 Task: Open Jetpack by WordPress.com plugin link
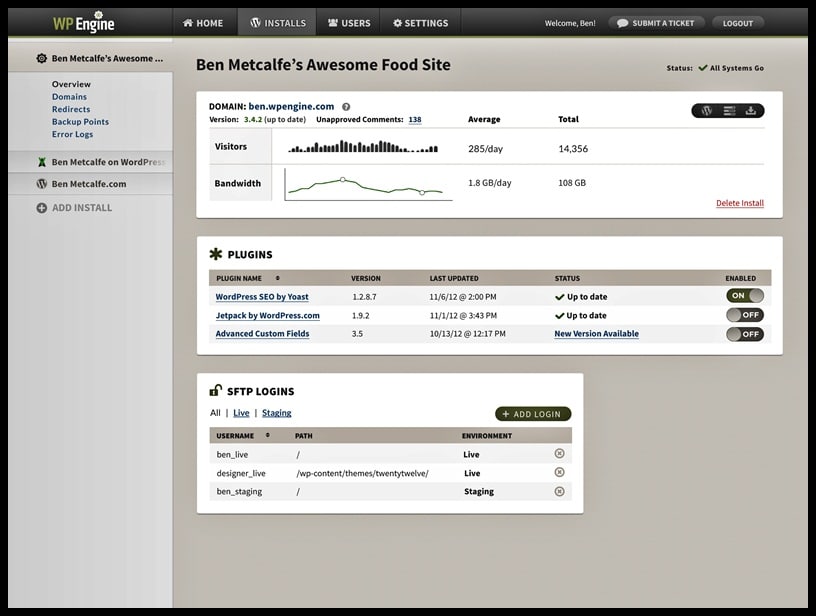point(267,315)
